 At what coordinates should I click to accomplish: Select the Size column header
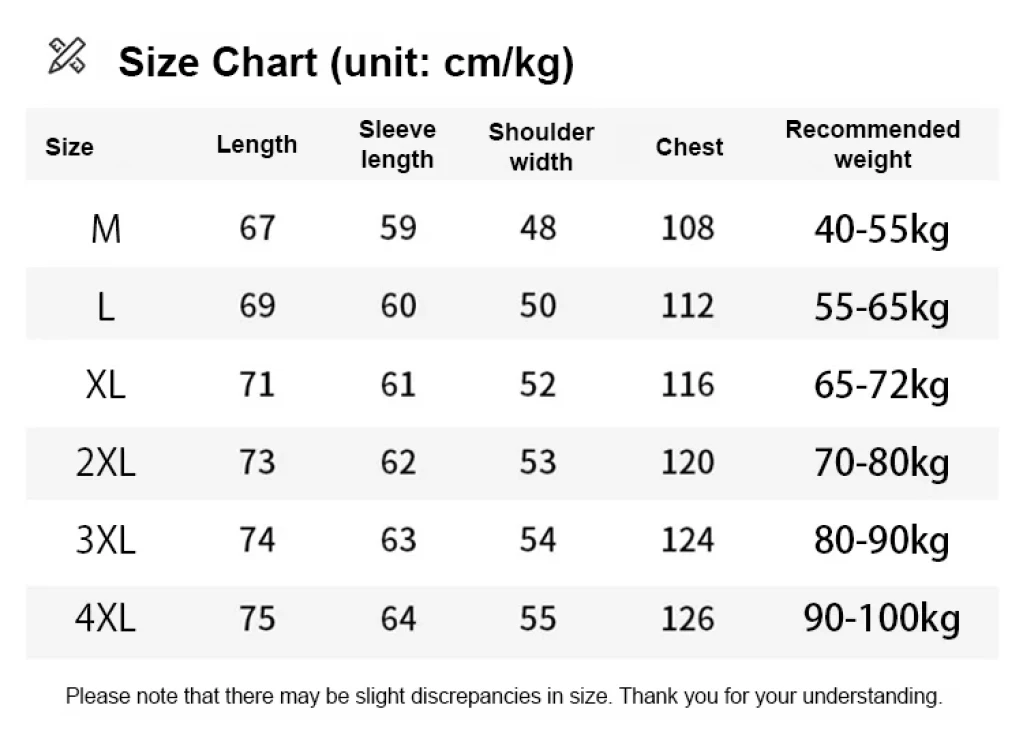pos(70,147)
